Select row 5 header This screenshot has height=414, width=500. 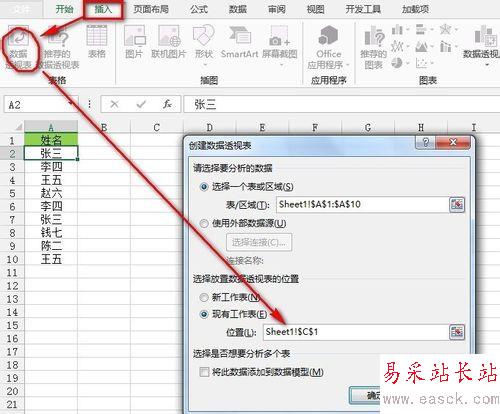tap(12, 193)
